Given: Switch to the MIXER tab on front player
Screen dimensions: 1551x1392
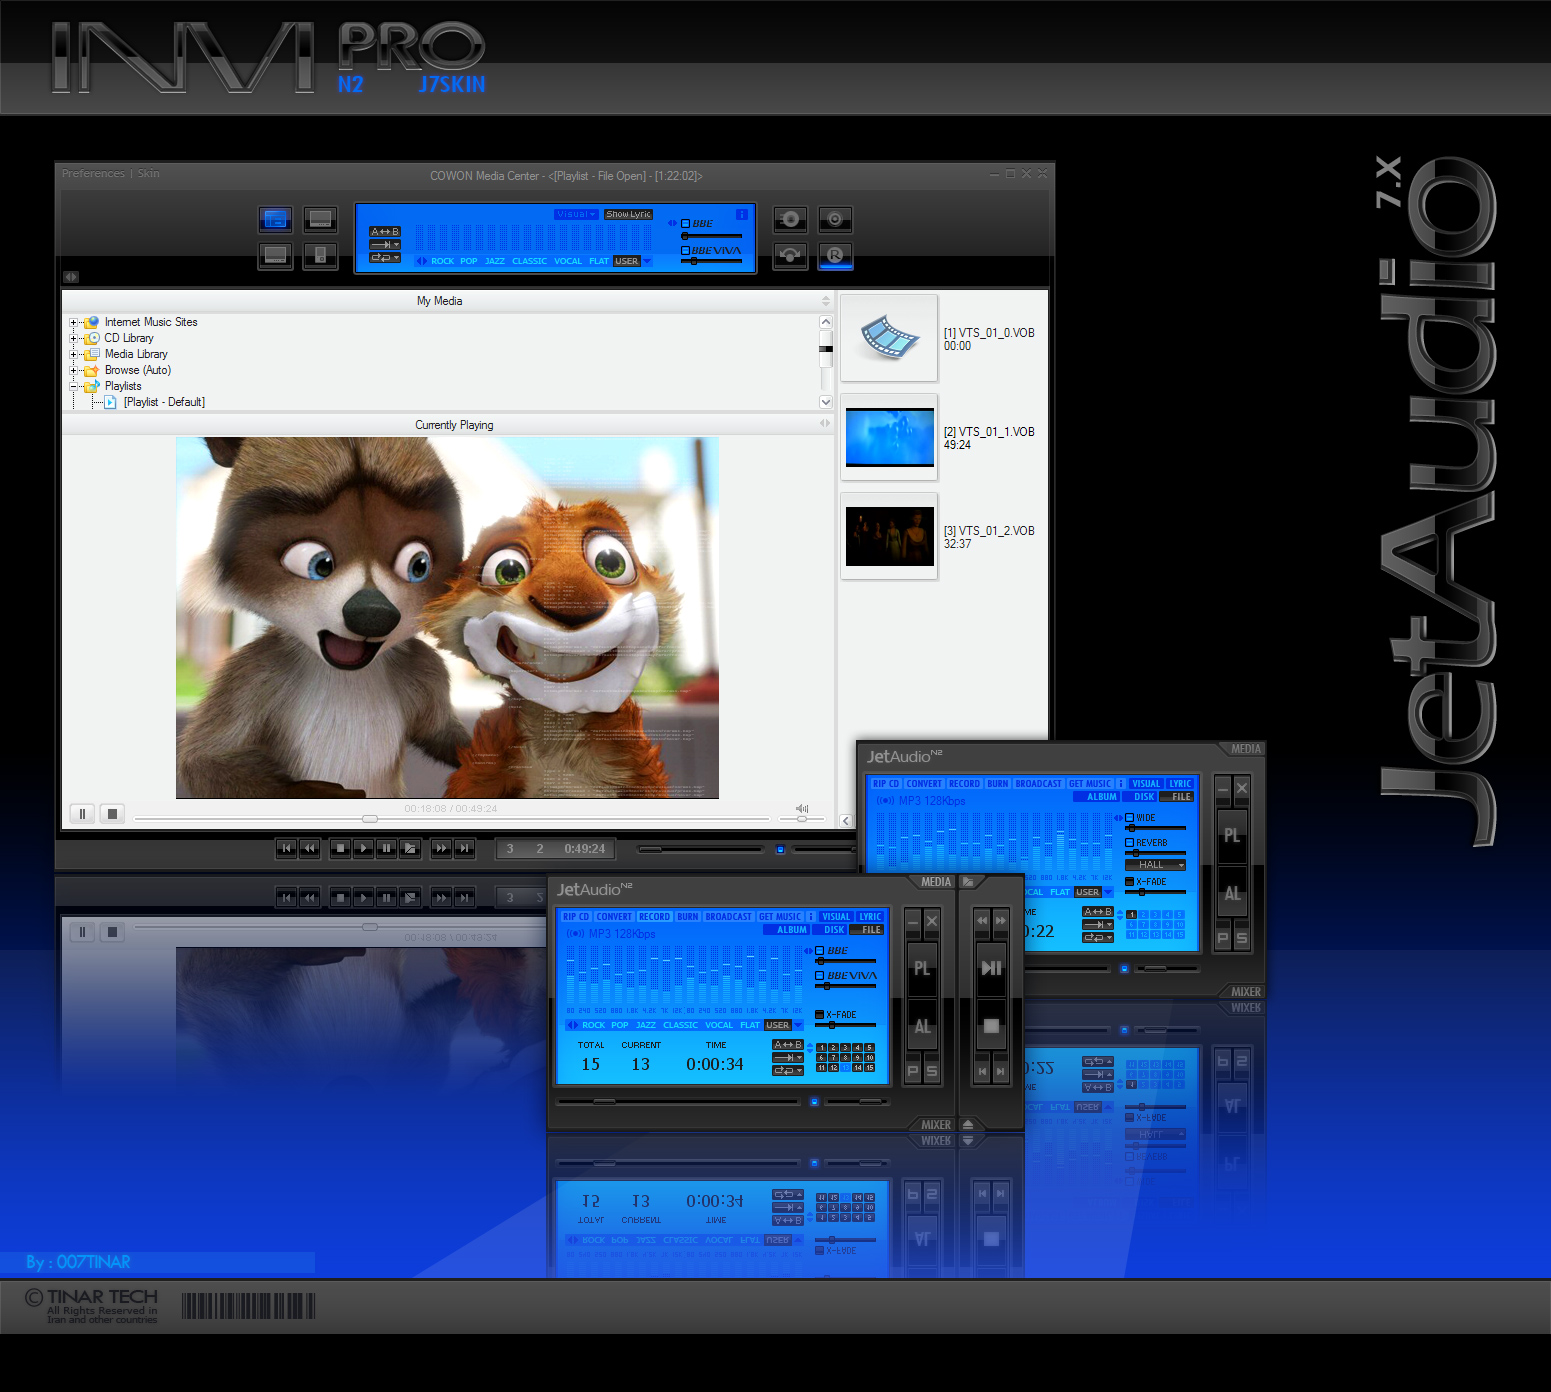Looking at the screenshot, I should coord(935,1125).
